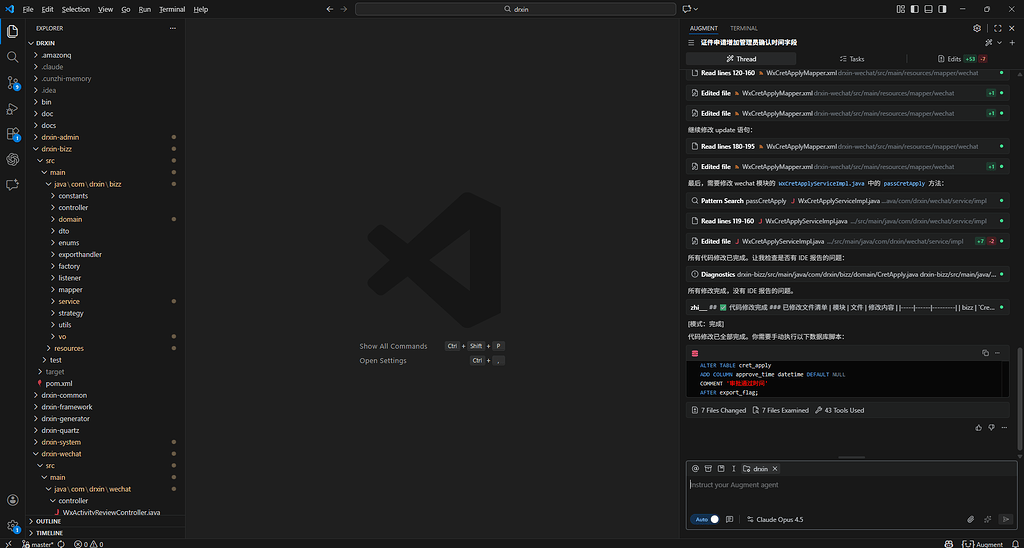Click the 7 Files Examined summary
The image size is (1024, 548).
pyautogui.click(x=780, y=410)
